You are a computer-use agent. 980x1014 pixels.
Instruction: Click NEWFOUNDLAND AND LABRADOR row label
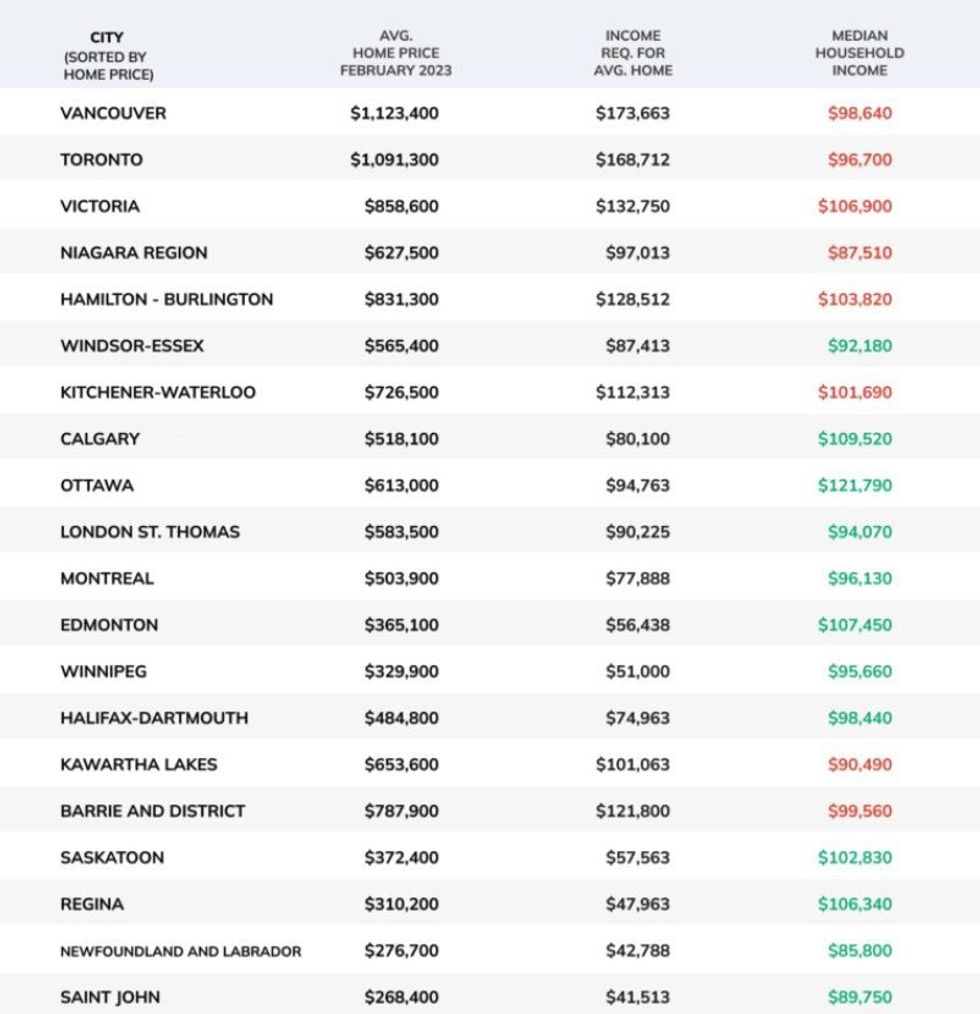tap(181, 951)
